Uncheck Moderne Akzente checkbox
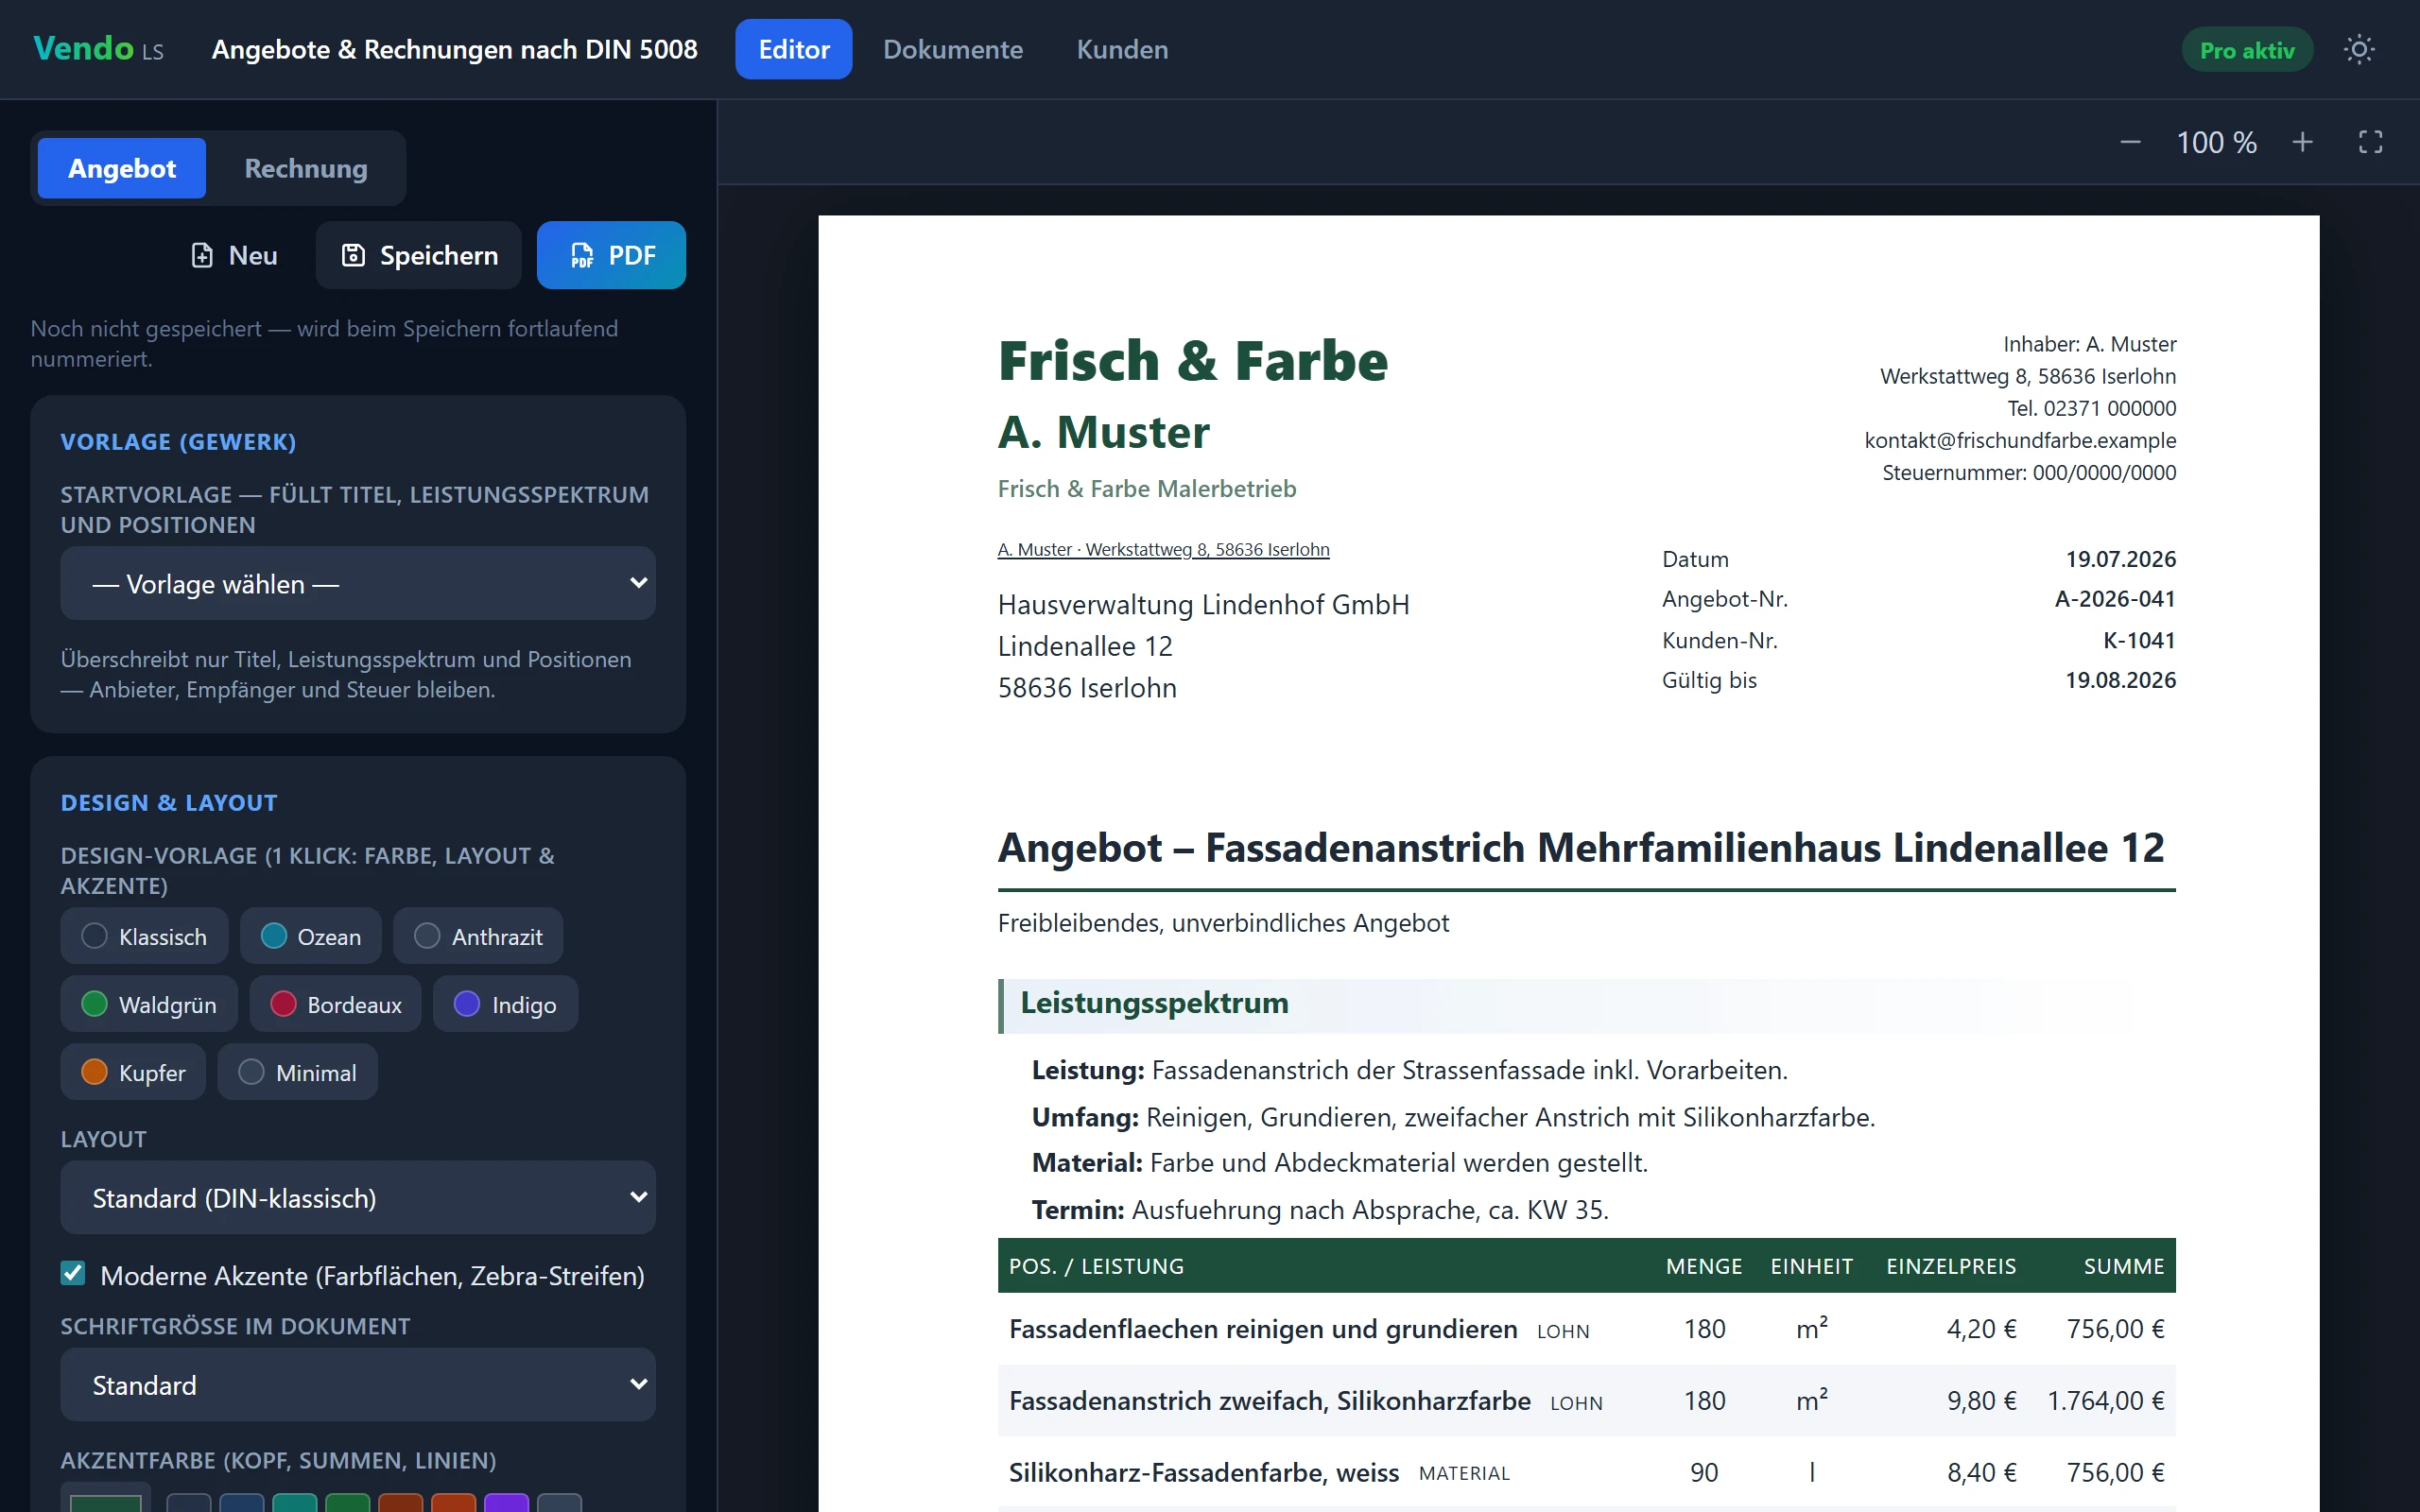 (x=73, y=1273)
